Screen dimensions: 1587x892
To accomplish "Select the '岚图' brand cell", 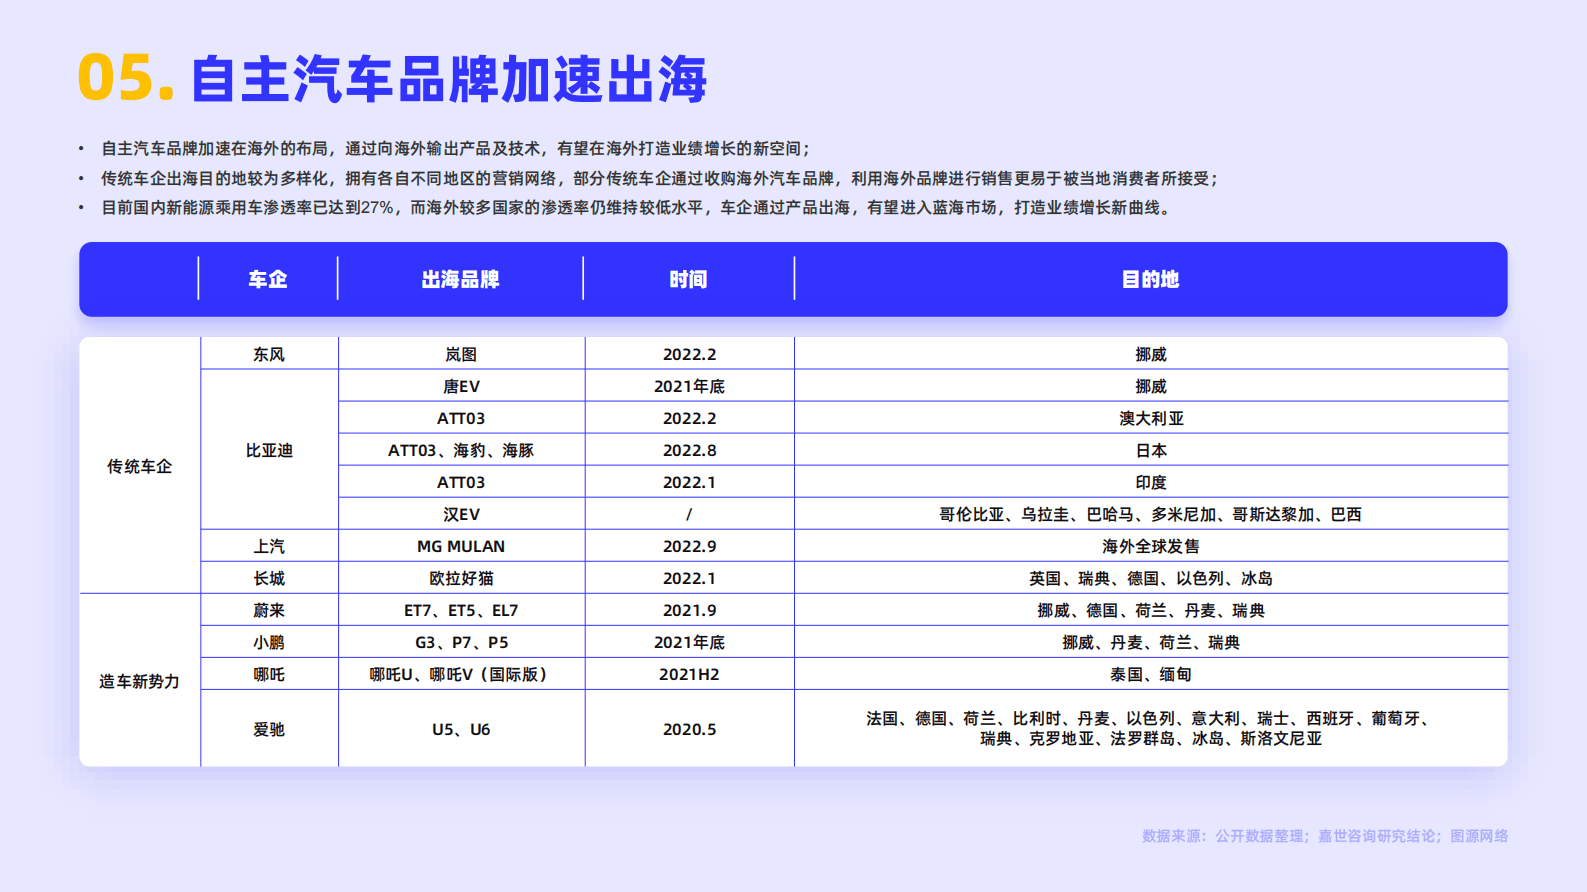I will [x=461, y=354].
